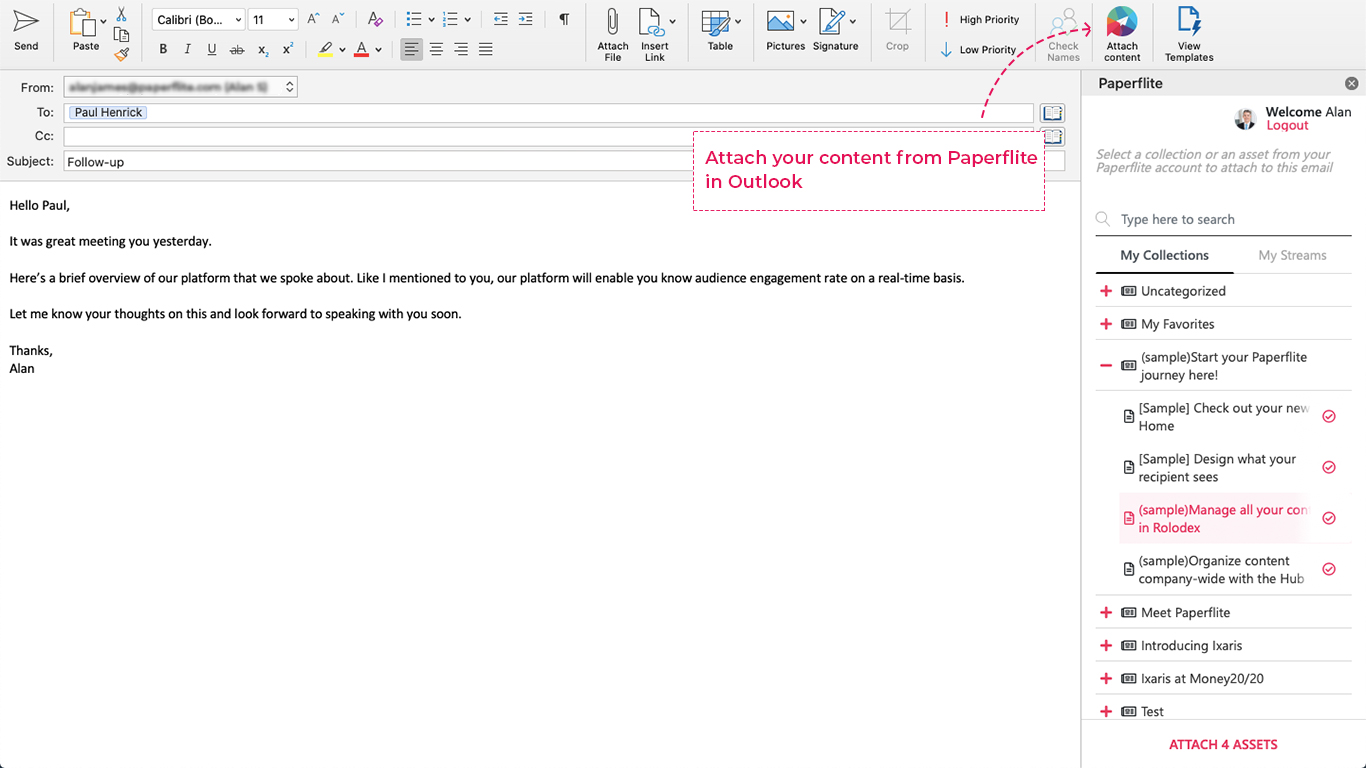
Task: Clear formatting with the eraser A icon
Action: click(x=375, y=19)
